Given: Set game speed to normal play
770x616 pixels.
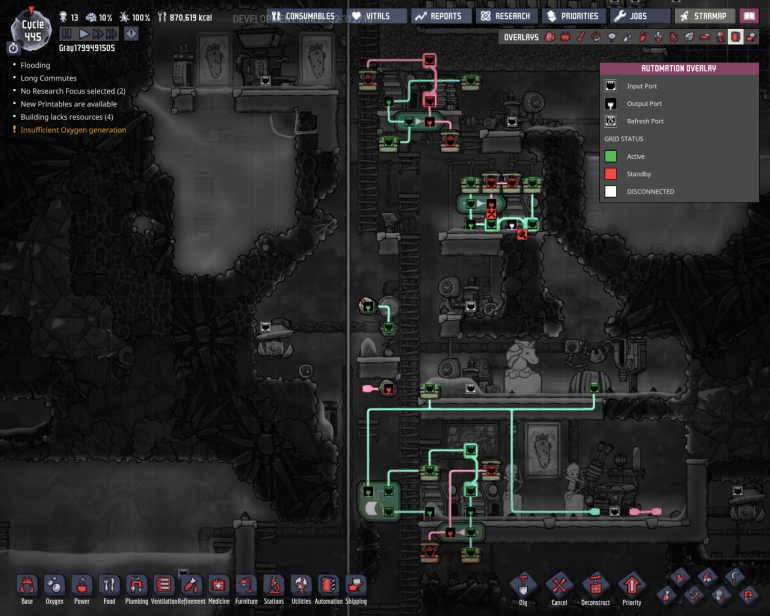Looking at the screenshot, I should click(x=84, y=34).
